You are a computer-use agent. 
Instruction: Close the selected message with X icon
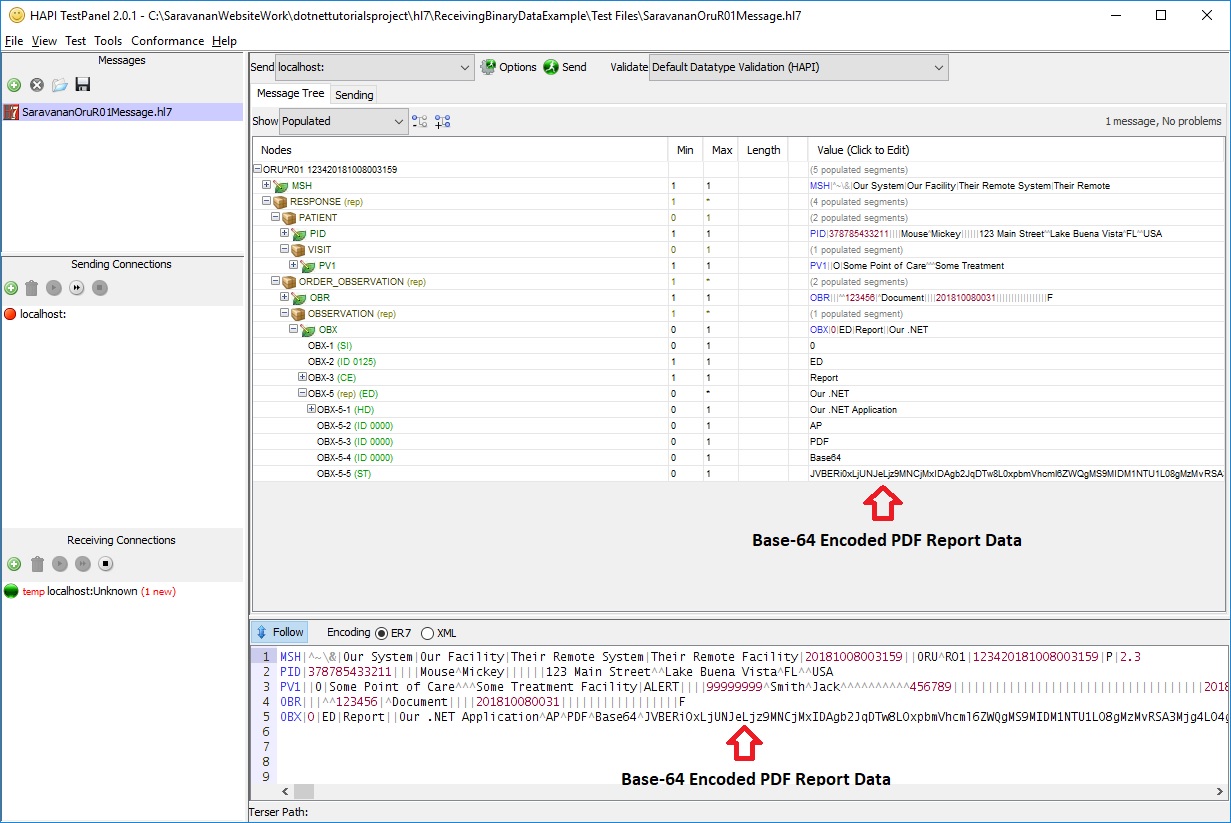pyautogui.click(x=37, y=85)
